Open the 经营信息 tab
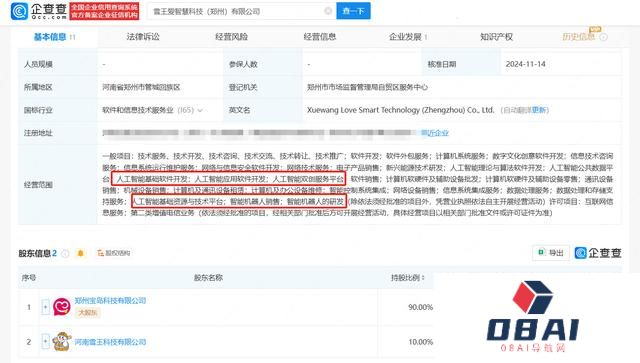 point(320,37)
